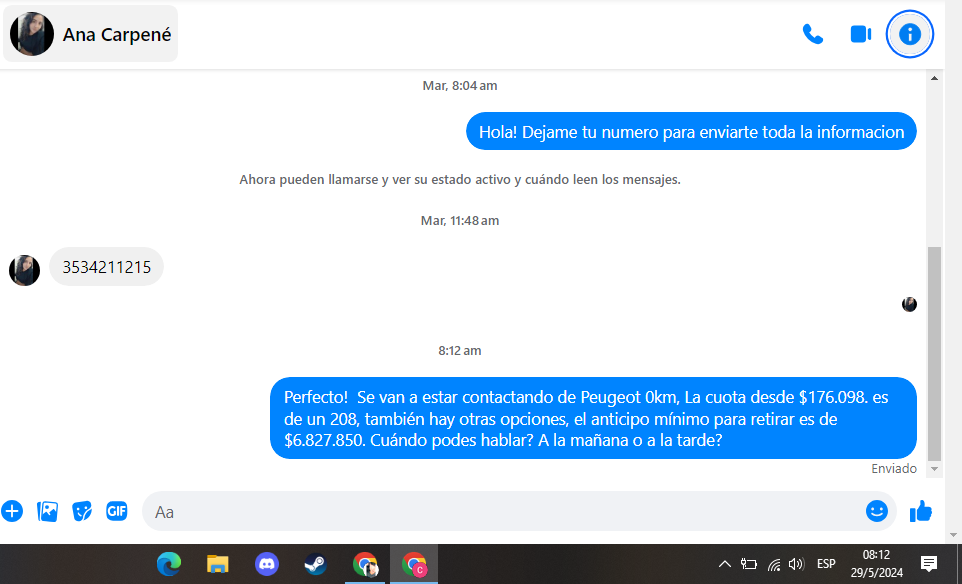The width and height of the screenshot is (962, 584).
Task: Click the message input field
Action: click(500, 511)
